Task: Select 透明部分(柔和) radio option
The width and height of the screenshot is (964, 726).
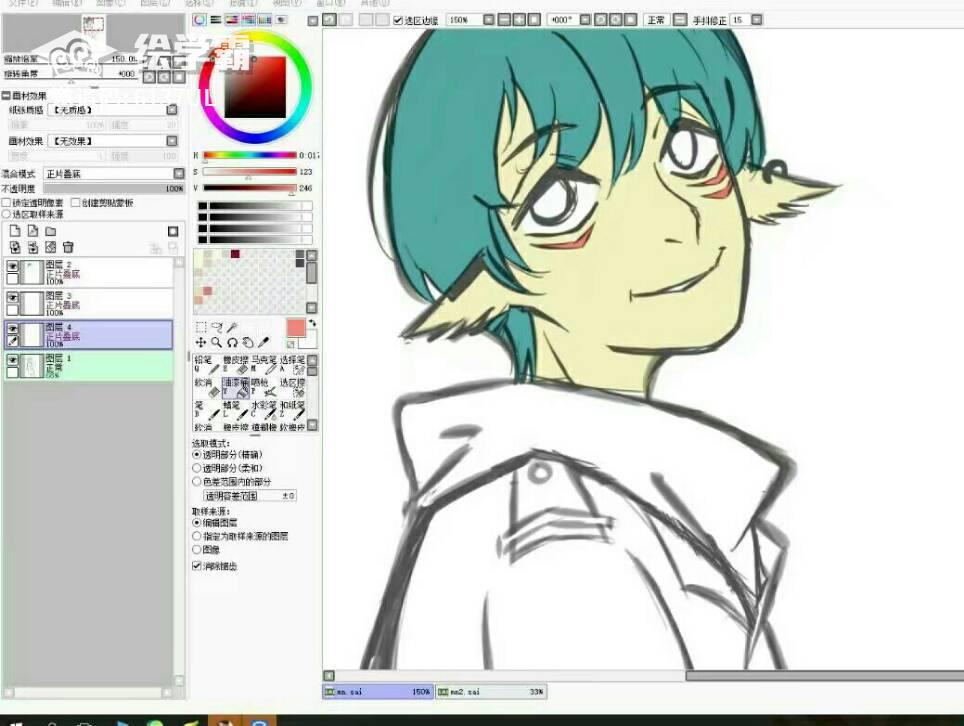Action: (x=197, y=468)
